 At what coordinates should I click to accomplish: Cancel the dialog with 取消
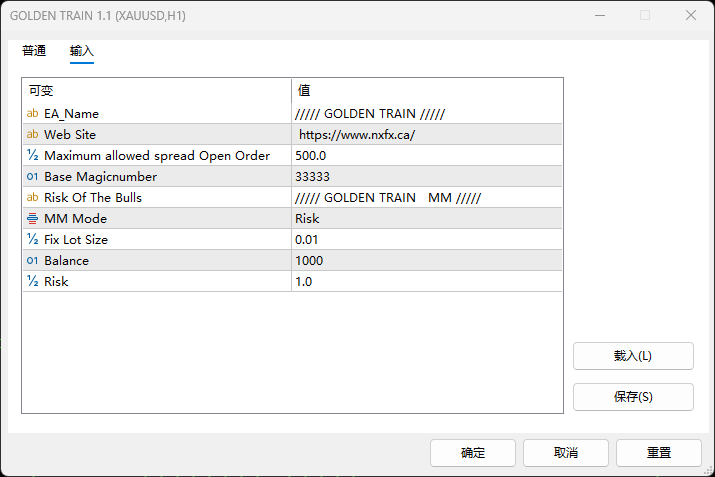point(566,453)
